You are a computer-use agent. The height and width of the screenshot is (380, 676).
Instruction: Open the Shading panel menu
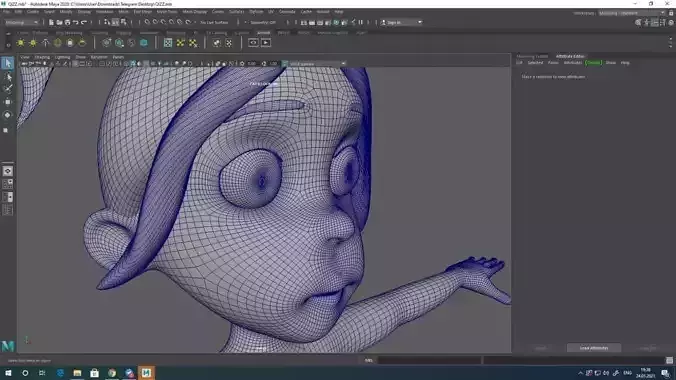click(42, 57)
